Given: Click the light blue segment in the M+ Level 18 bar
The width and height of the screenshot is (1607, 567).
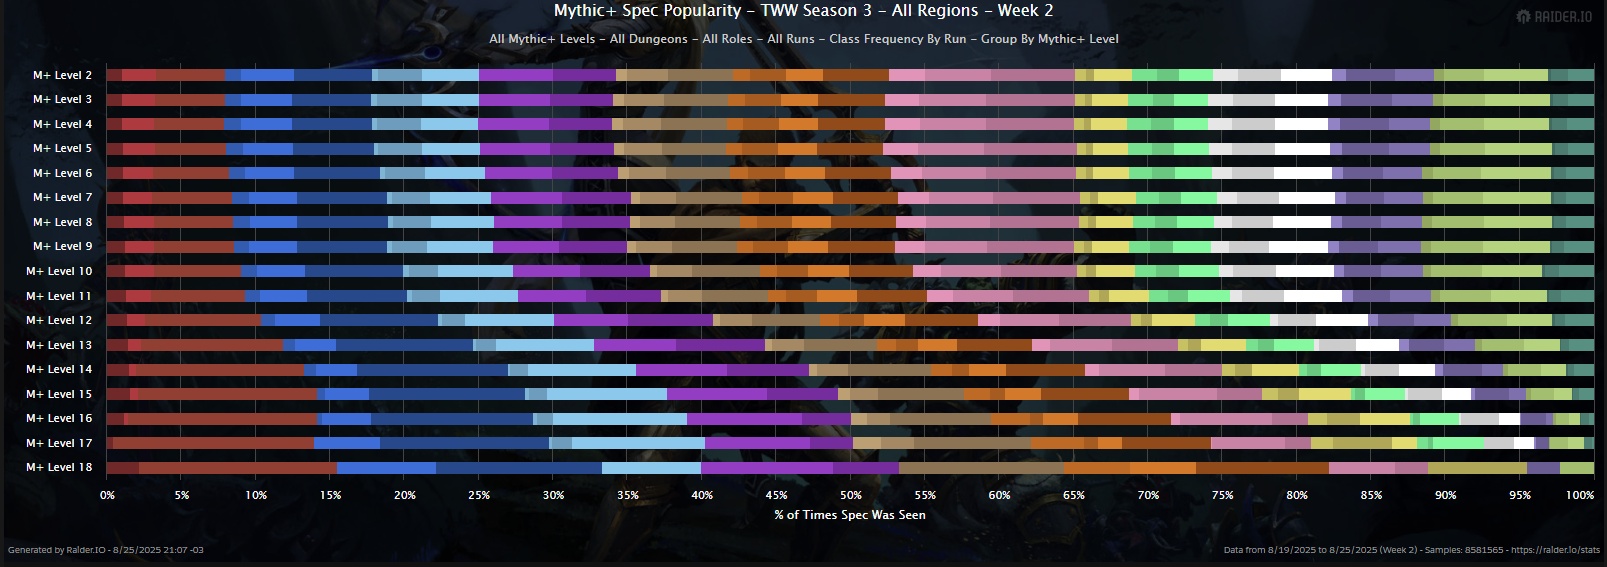Looking at the screenshot, I should (651, 467).
